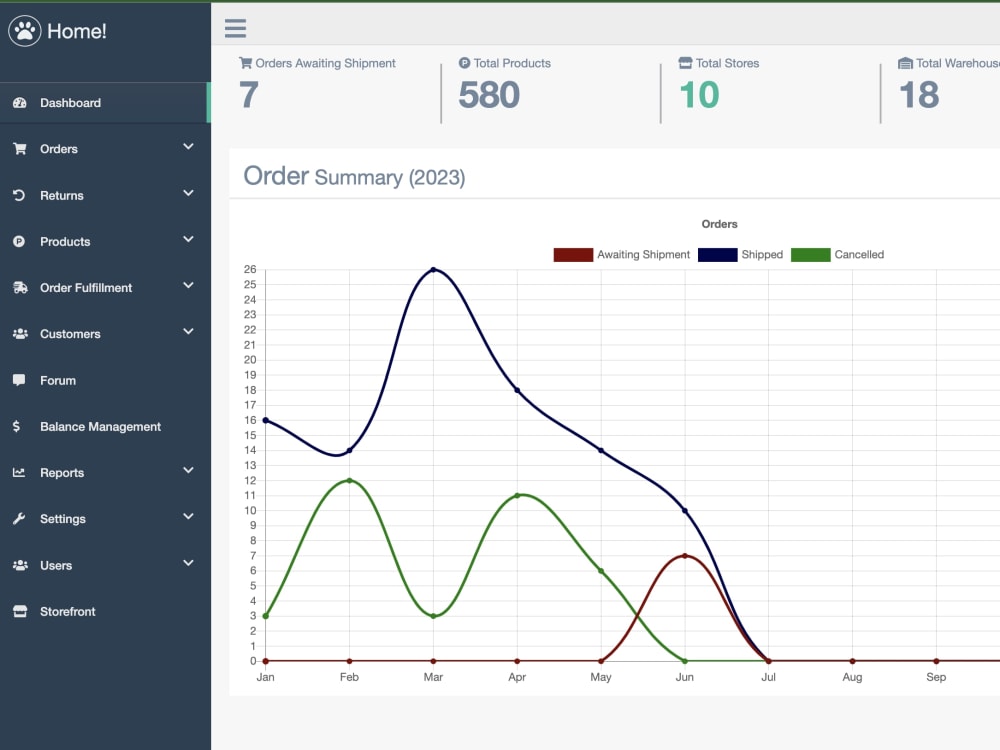Click the Order Fulfillment truck icon
The width and height of the screenshot is (1000, 750).
pyautogui.click(x=20, y=288)
